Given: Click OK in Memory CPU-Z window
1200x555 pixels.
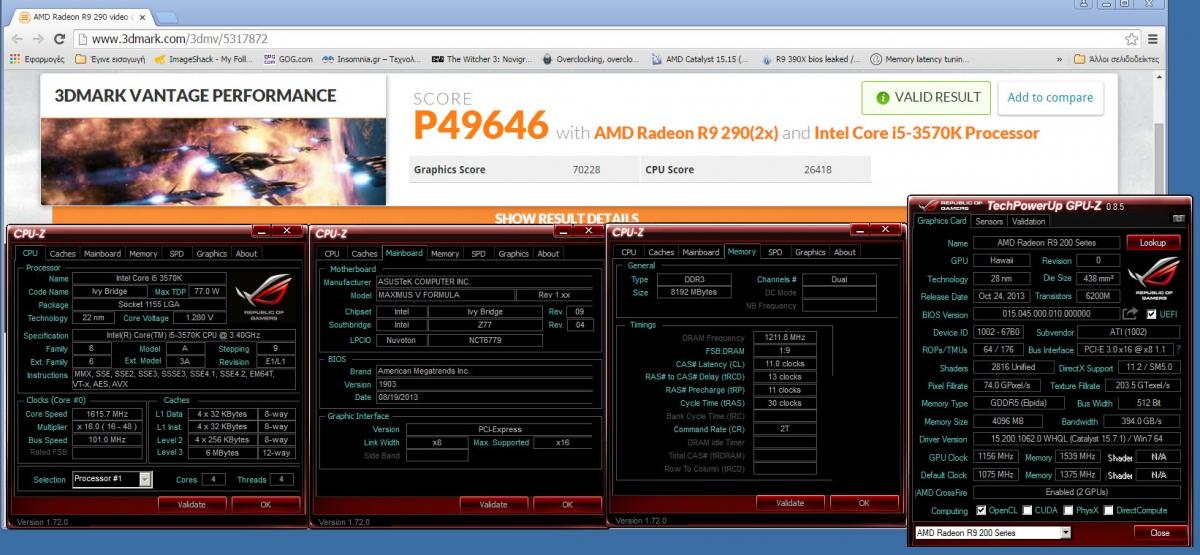Looking at the screenshot, I should tap(865, 502).
